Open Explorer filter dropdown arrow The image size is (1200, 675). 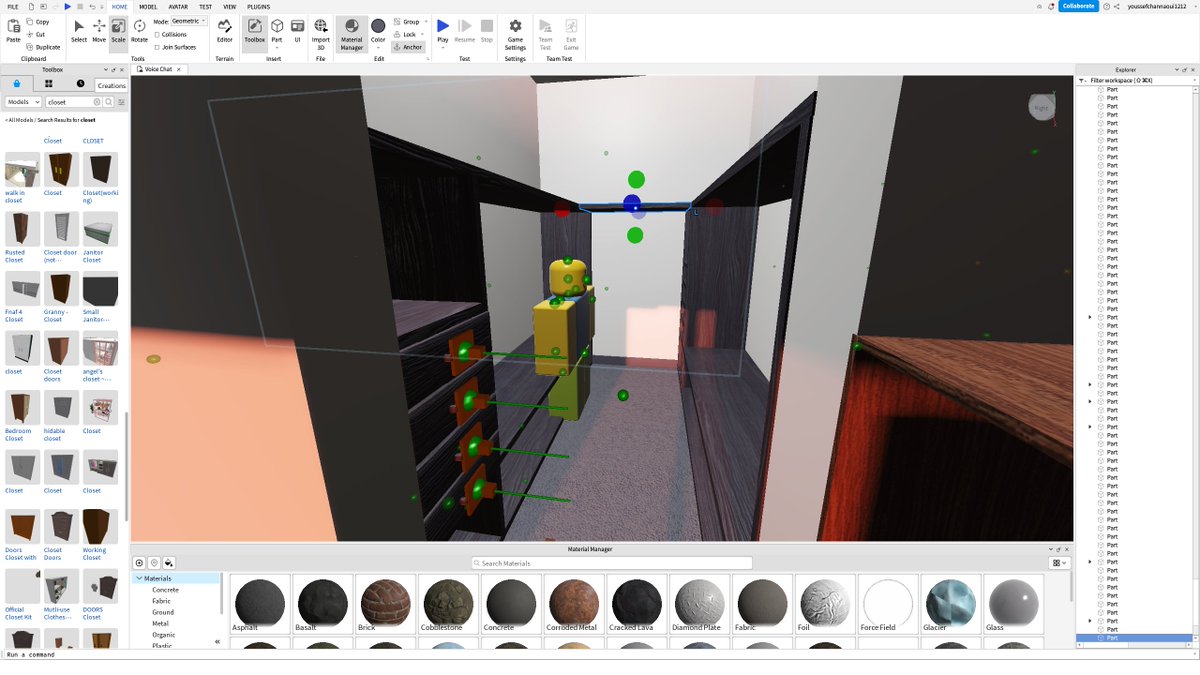point(1082,80)
